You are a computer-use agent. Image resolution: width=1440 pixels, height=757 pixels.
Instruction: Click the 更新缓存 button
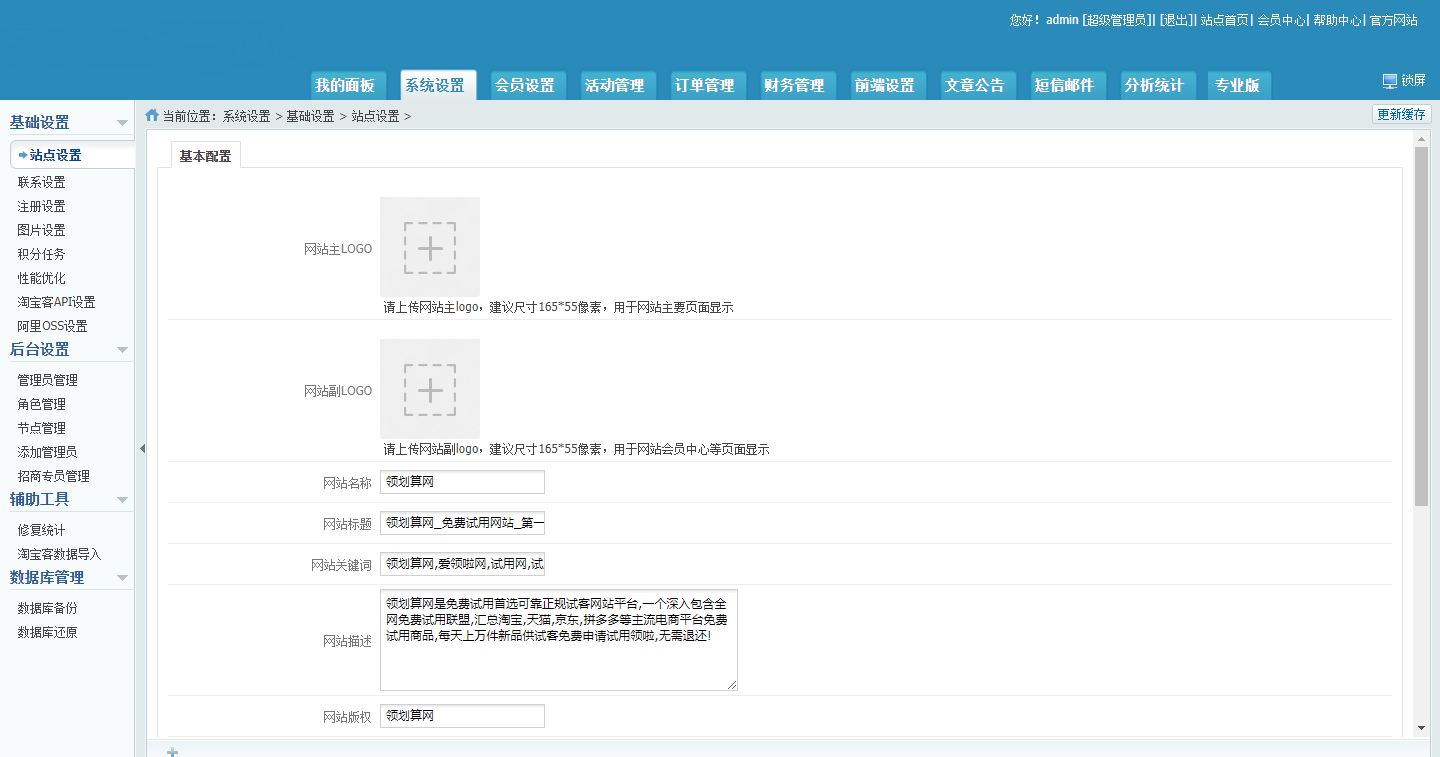[x=1401, y=115]
